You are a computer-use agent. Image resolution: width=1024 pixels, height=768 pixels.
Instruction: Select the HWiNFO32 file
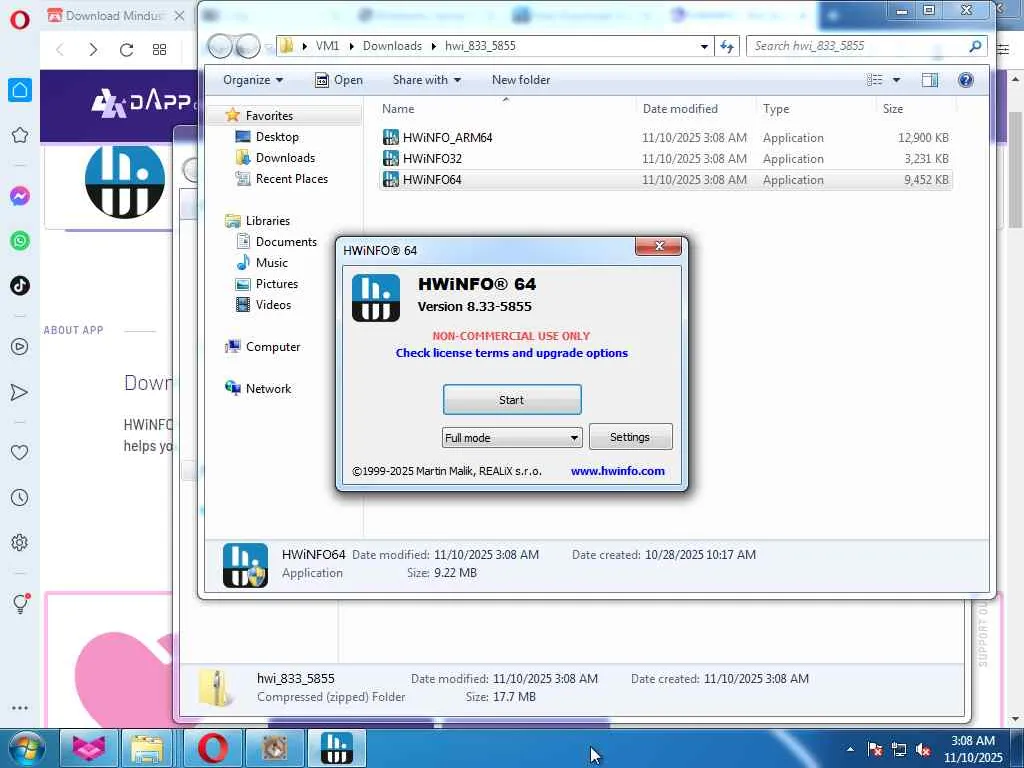432,158
